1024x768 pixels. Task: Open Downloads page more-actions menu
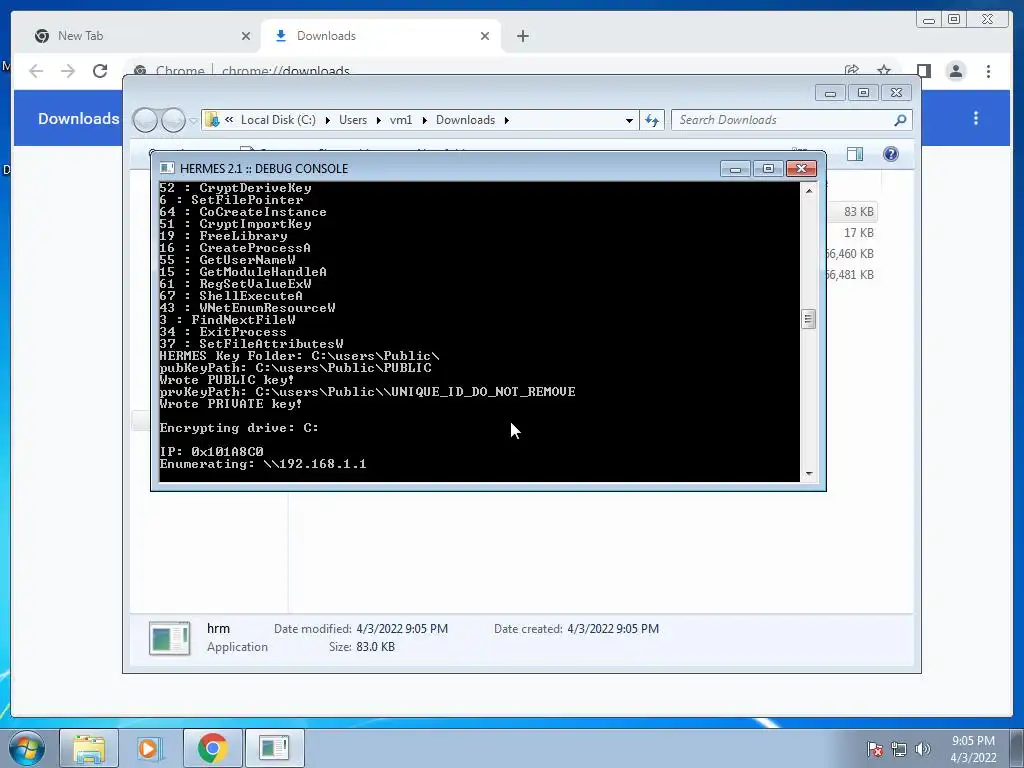pos(976,118)
